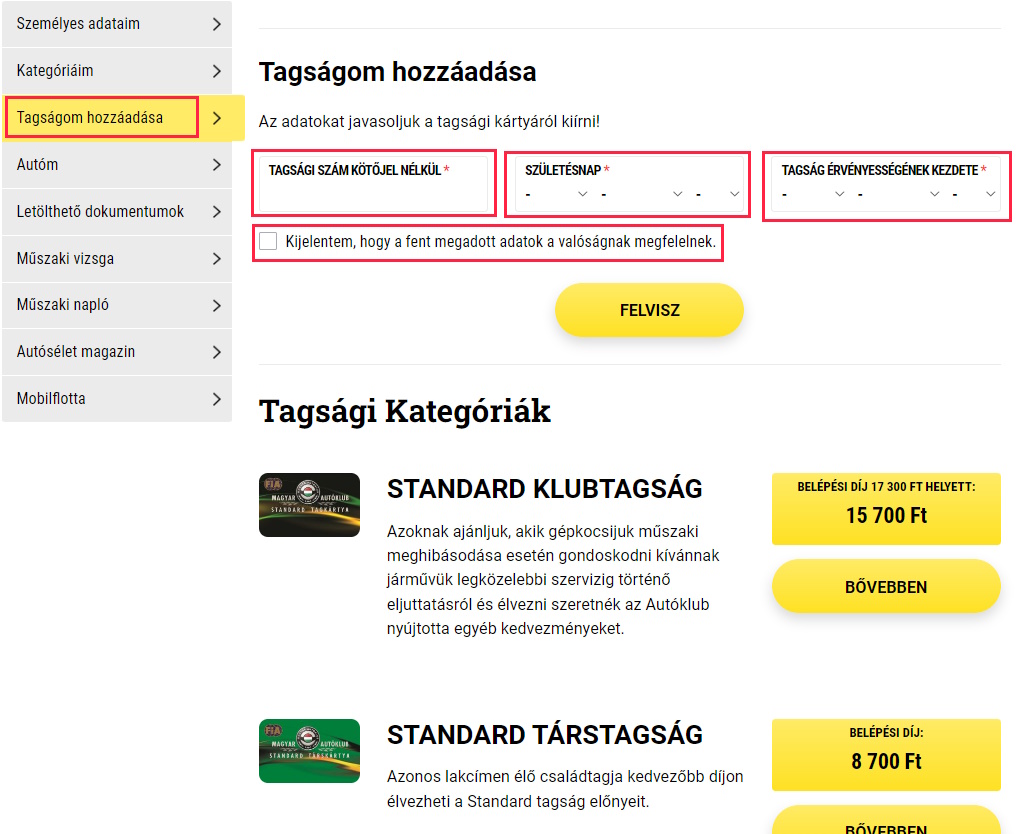1018x834 pixels.
Task: Click the chevron arrow beside Tagságom hozzáadása
Action: [217, 117]
